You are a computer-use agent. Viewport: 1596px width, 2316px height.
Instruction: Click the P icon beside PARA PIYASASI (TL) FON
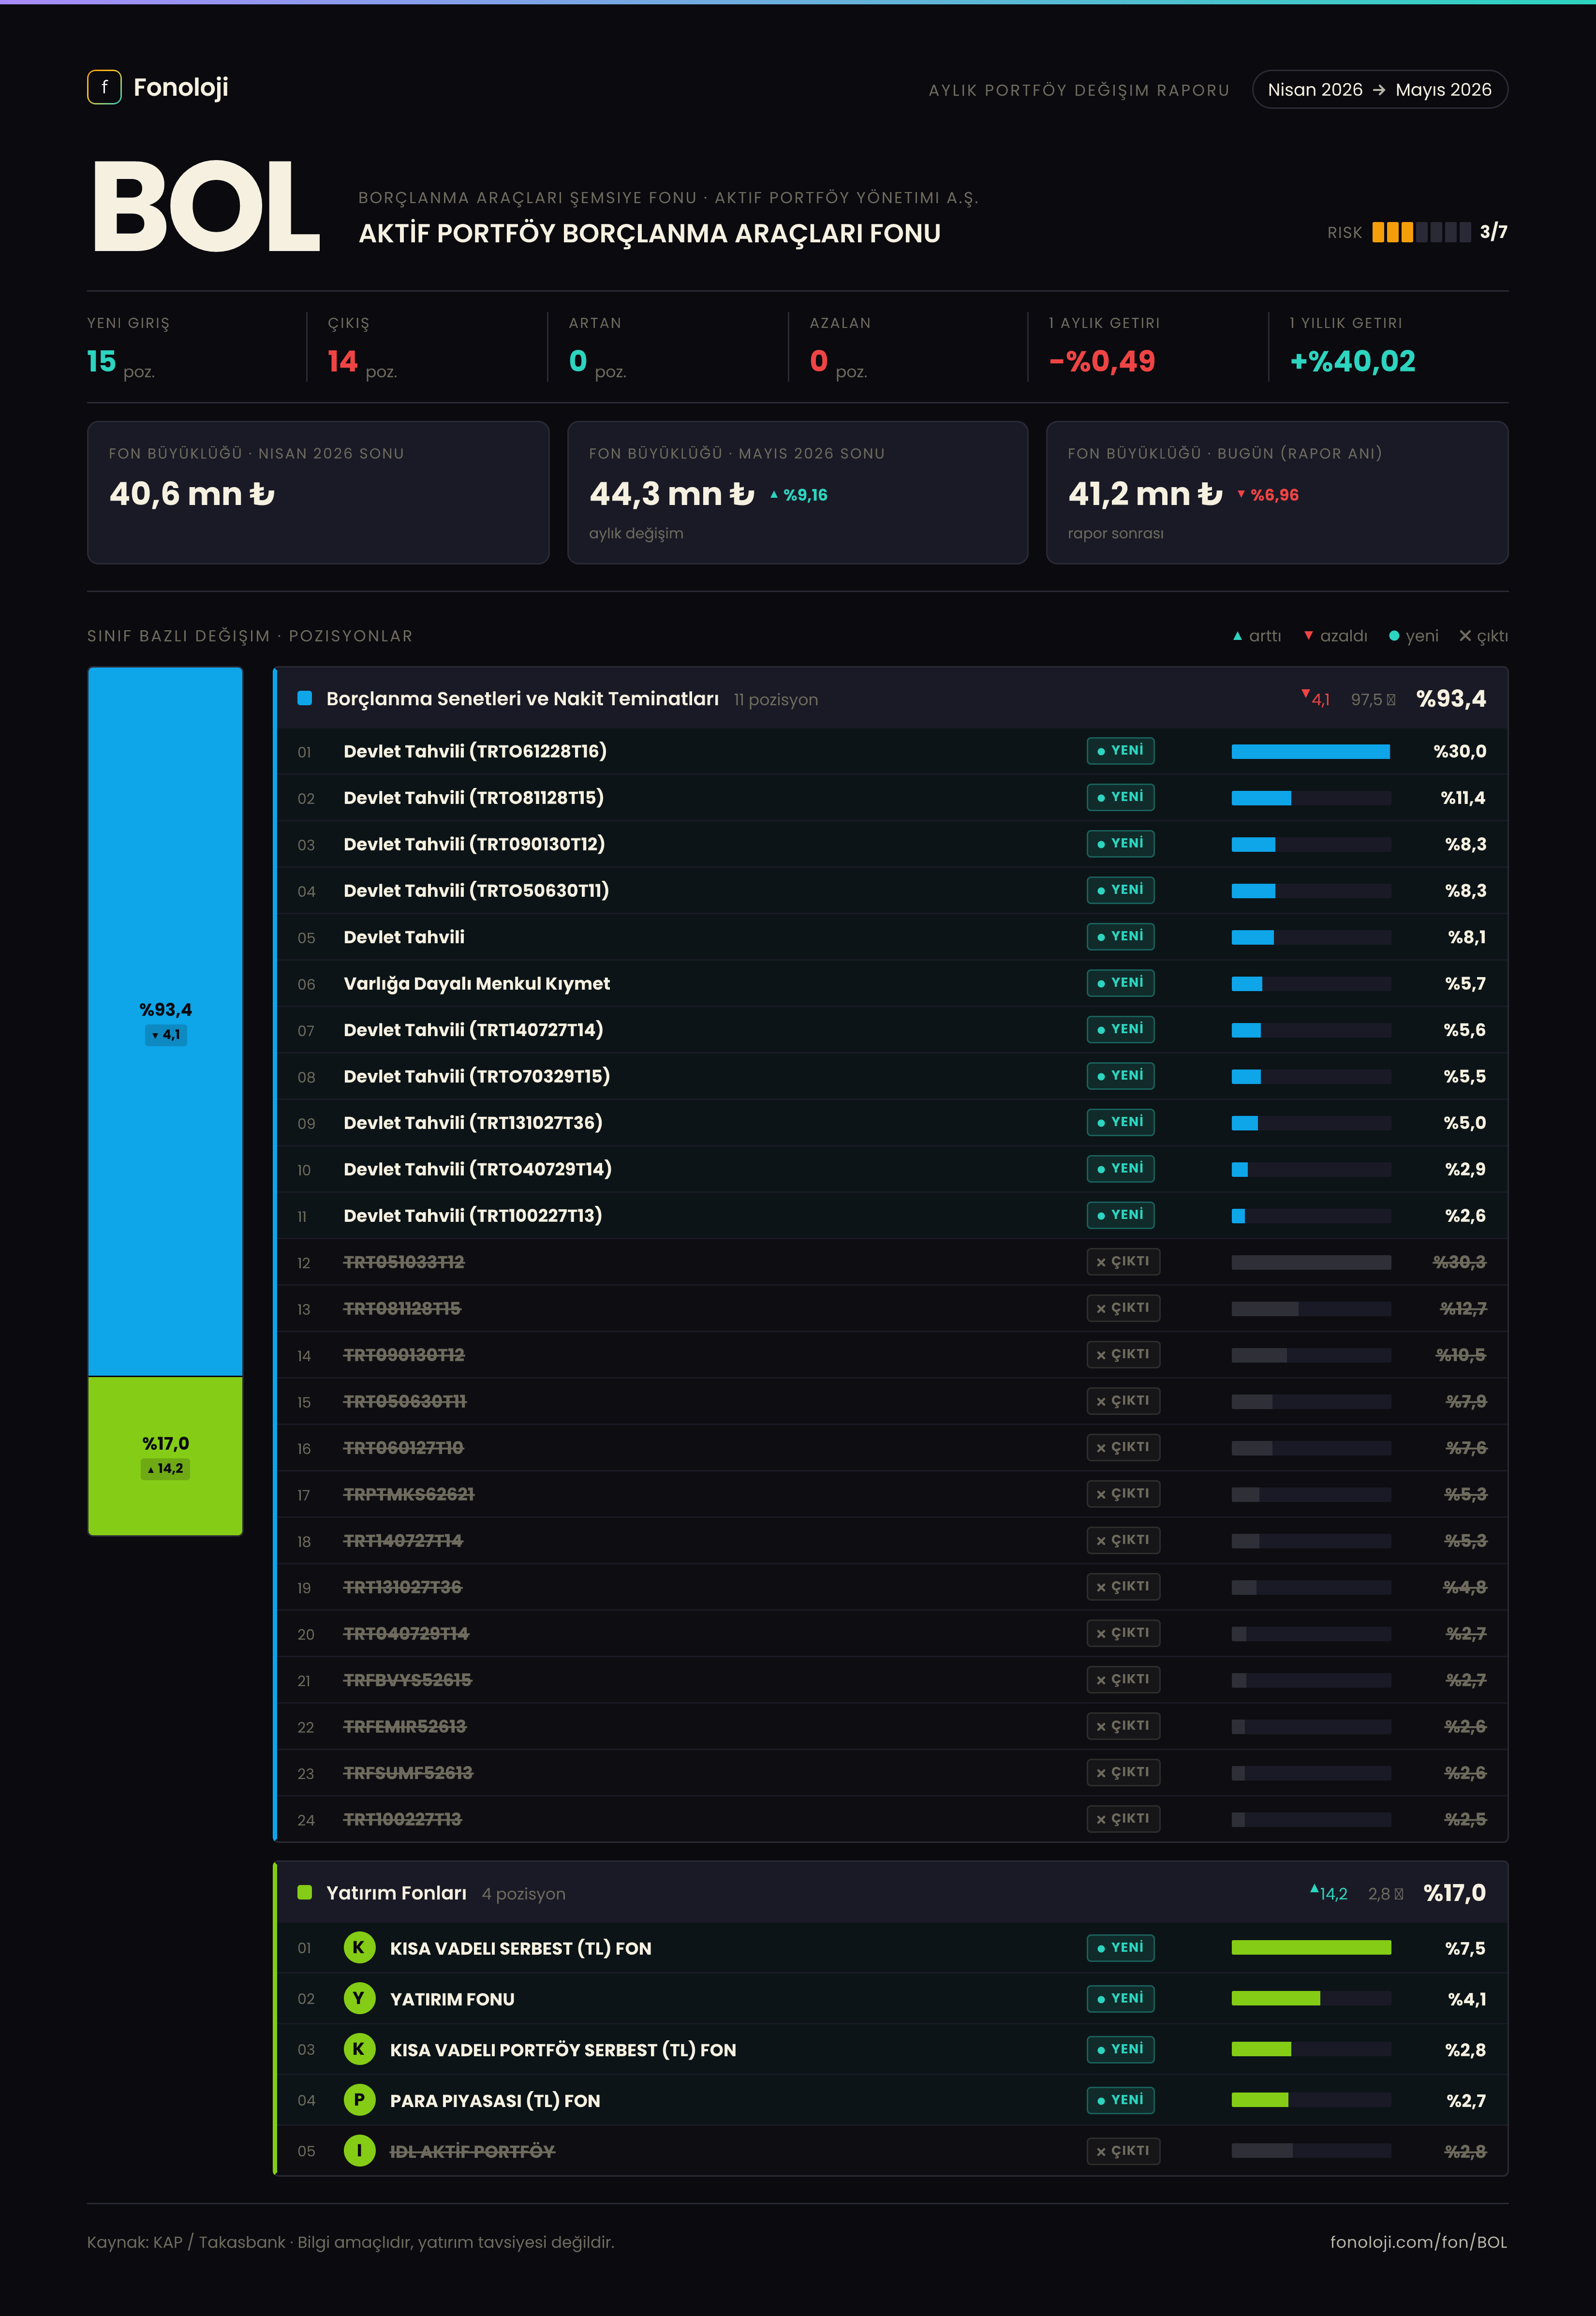pos(359,2100)
